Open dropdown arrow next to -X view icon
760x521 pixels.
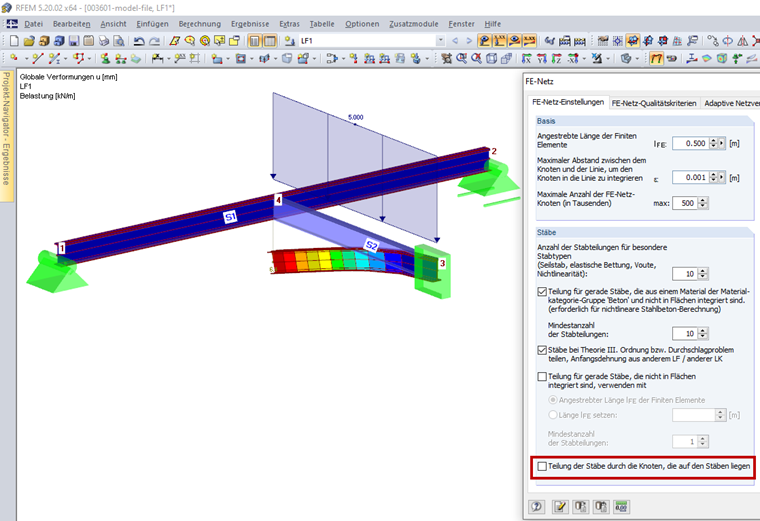tap(584, 59)
